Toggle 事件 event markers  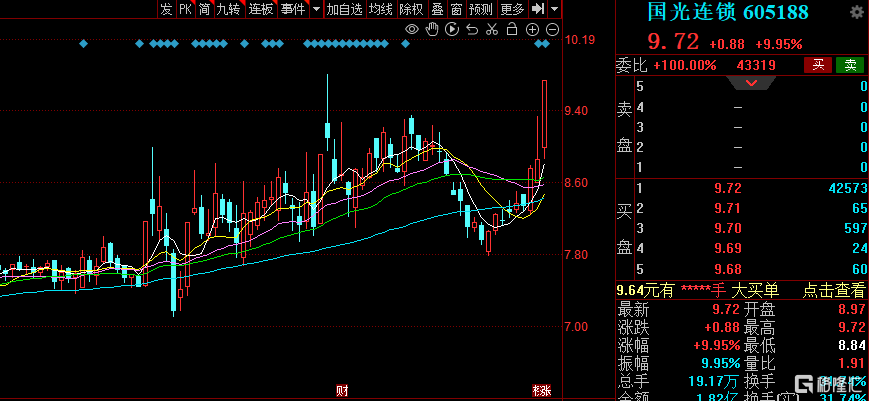[293, 9]
